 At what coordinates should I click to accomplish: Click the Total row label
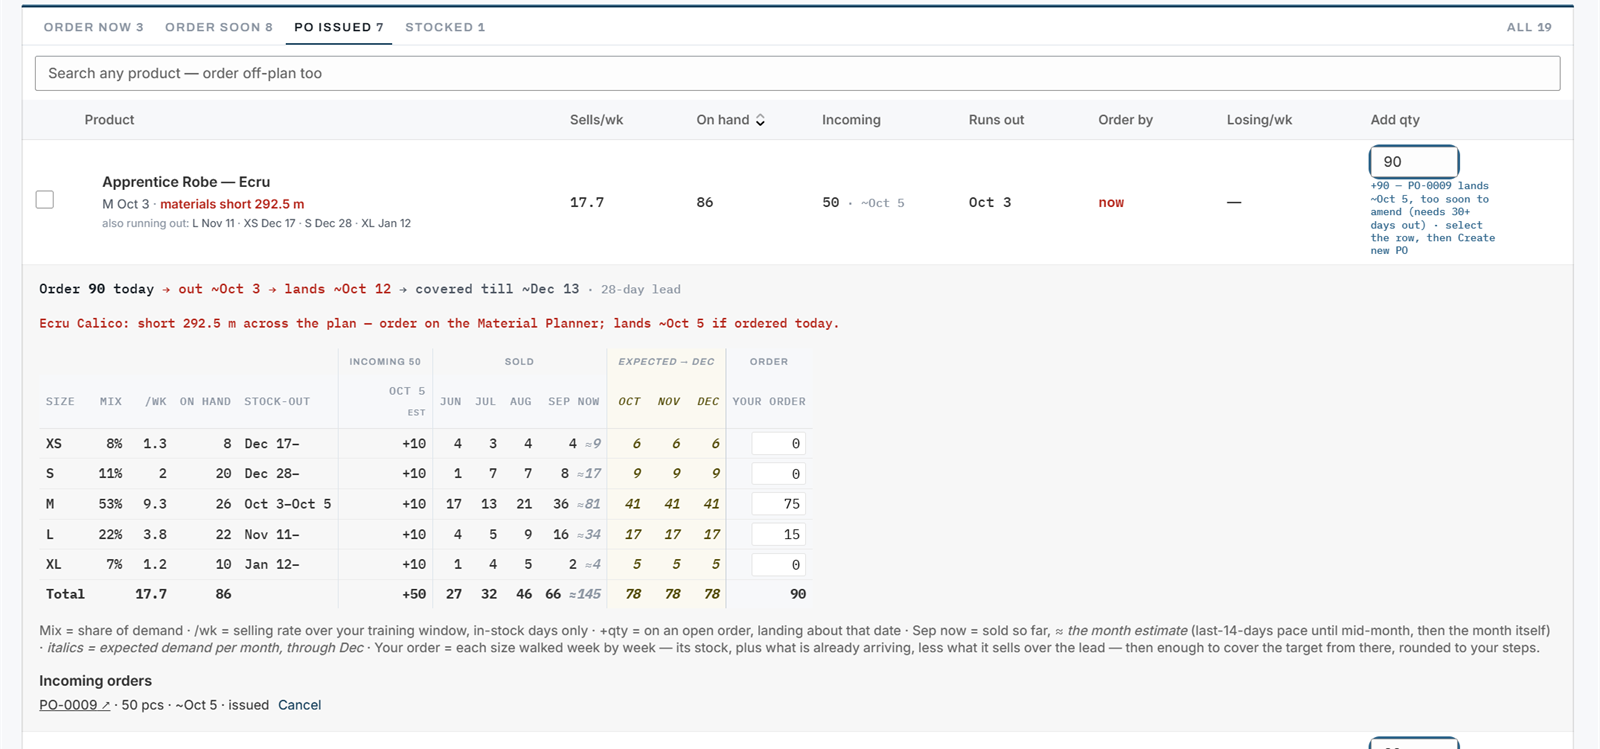point(65,594)
